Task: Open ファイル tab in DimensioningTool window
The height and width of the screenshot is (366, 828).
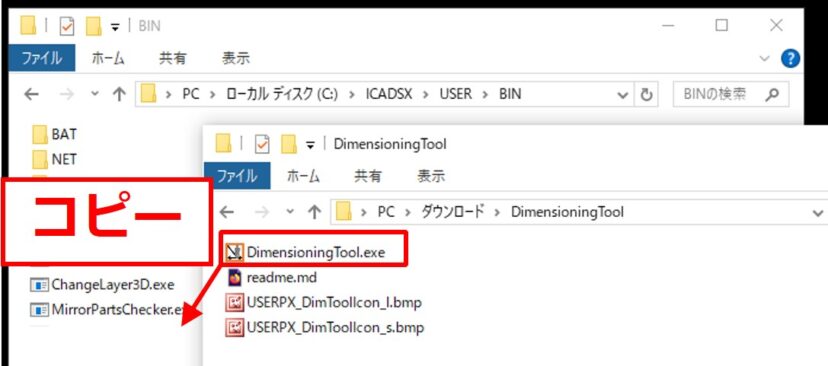Action: point(237,176)
